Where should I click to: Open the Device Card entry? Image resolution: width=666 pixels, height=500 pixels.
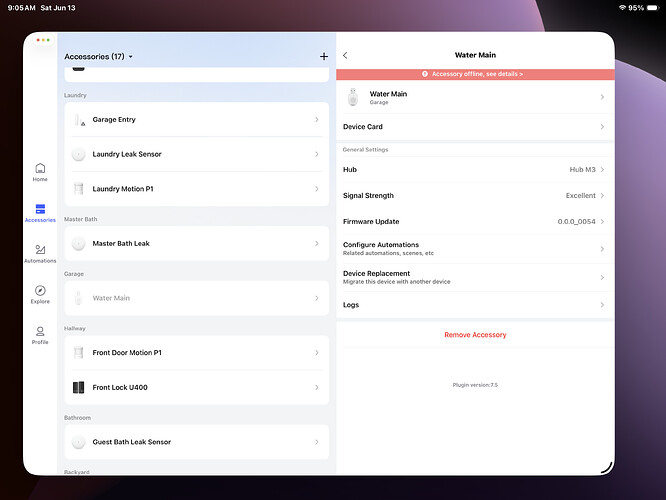(475, 127)
